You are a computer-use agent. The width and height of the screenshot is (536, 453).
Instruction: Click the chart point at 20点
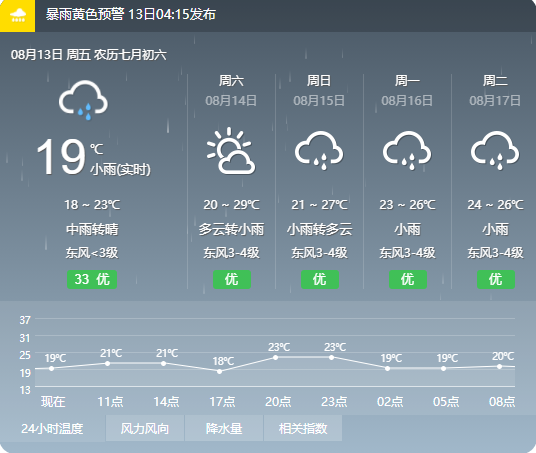(276, 358)
